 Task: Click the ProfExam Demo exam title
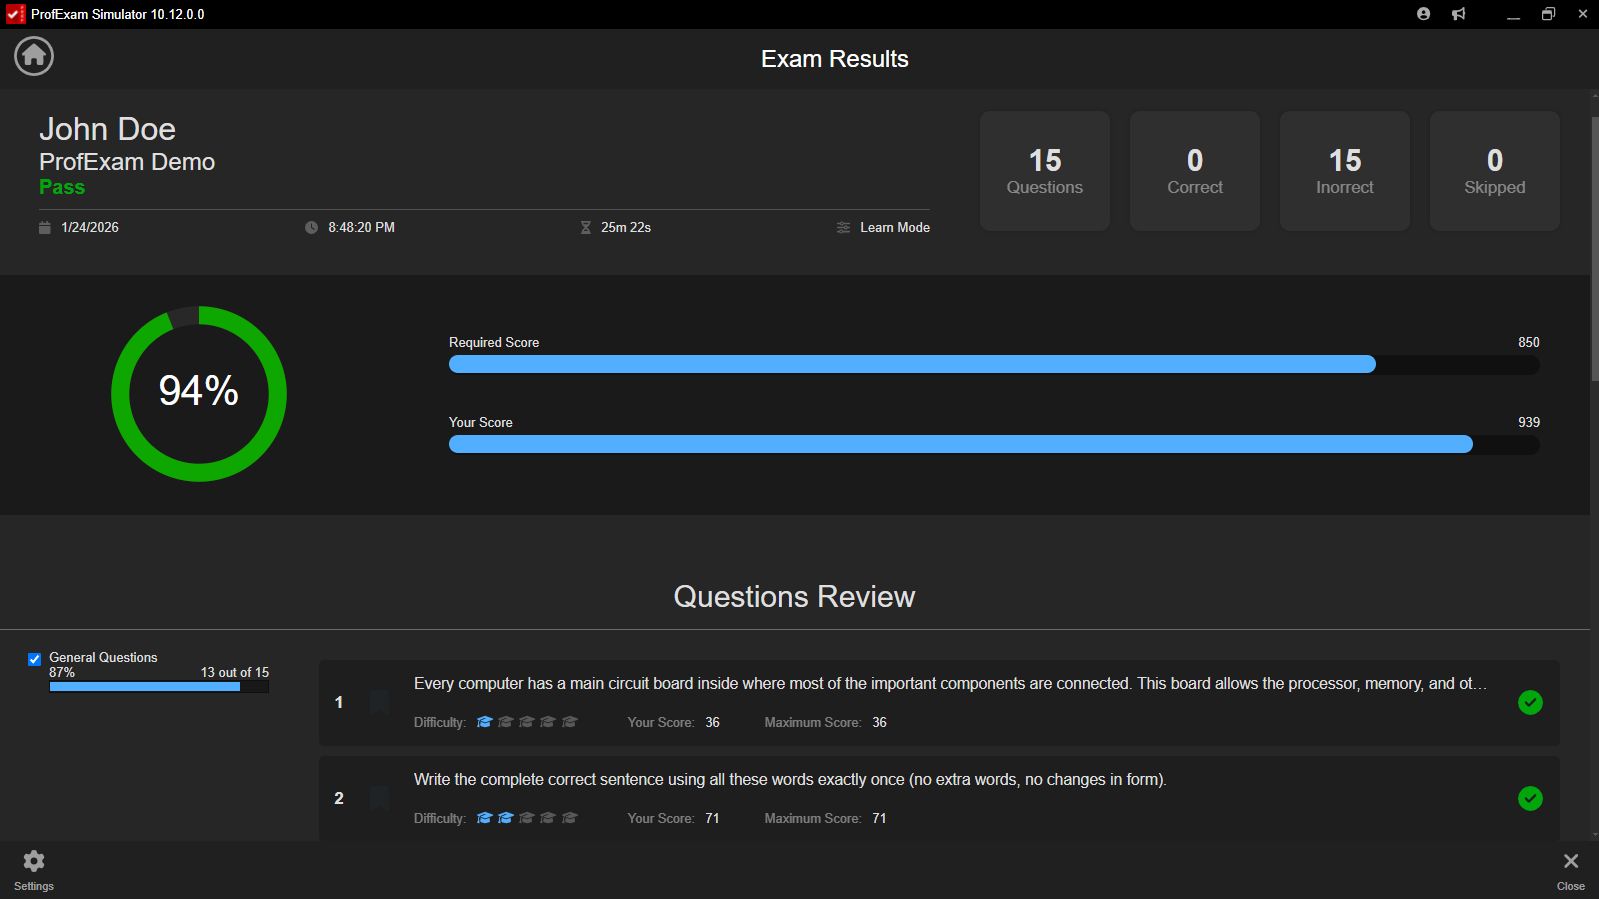(127, 162)
